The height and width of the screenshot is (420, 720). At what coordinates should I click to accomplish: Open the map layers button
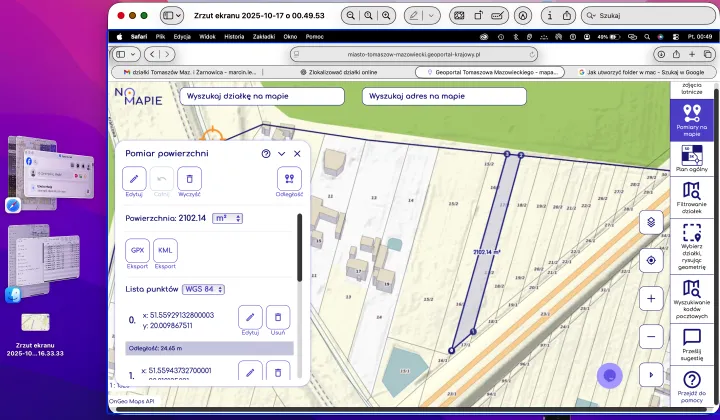(x=651, y=222)
